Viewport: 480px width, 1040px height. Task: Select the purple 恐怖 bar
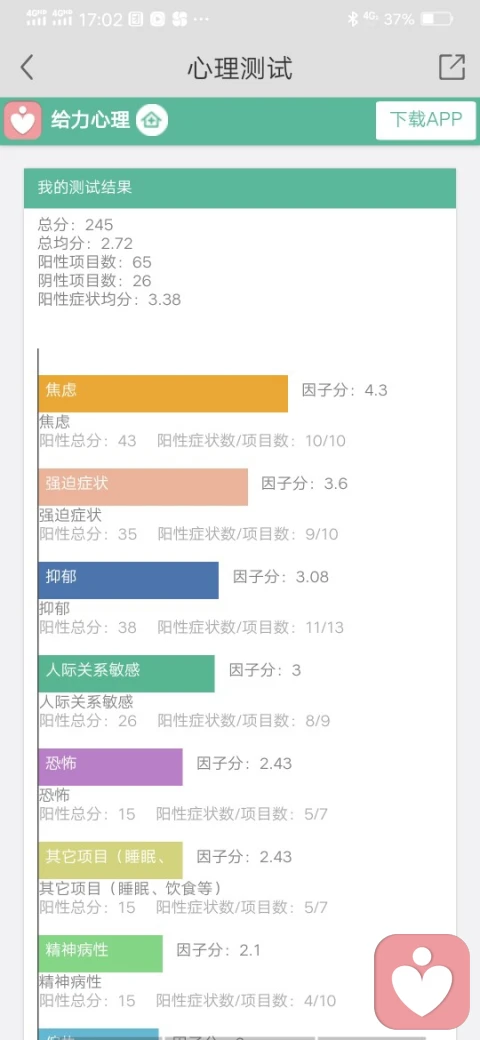click(110, 767)
